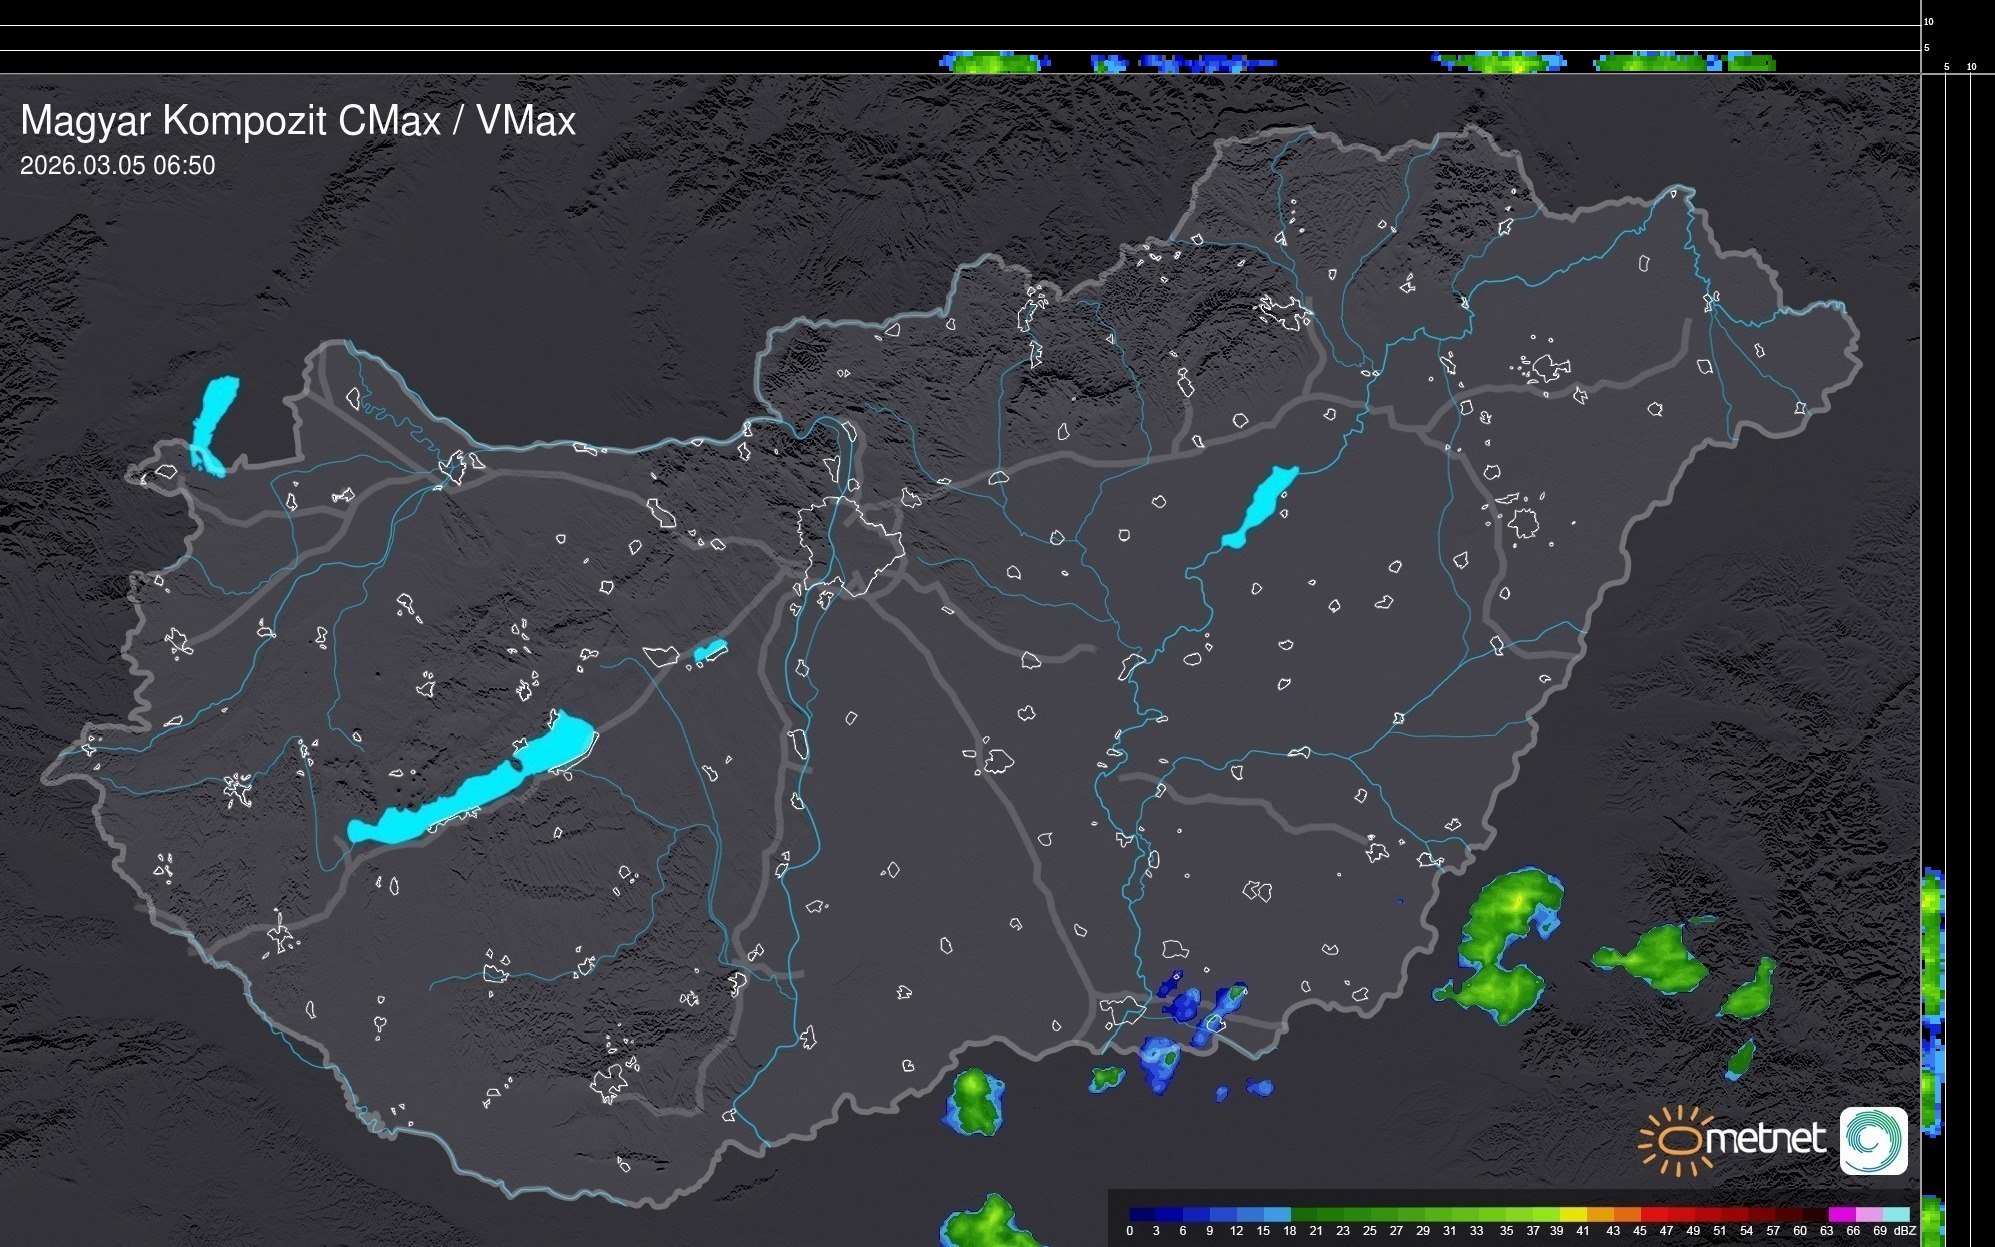The image size is (1995, 1247).
Task: Click the dBZ unit label in legend
Action: pos(1905,1231)
